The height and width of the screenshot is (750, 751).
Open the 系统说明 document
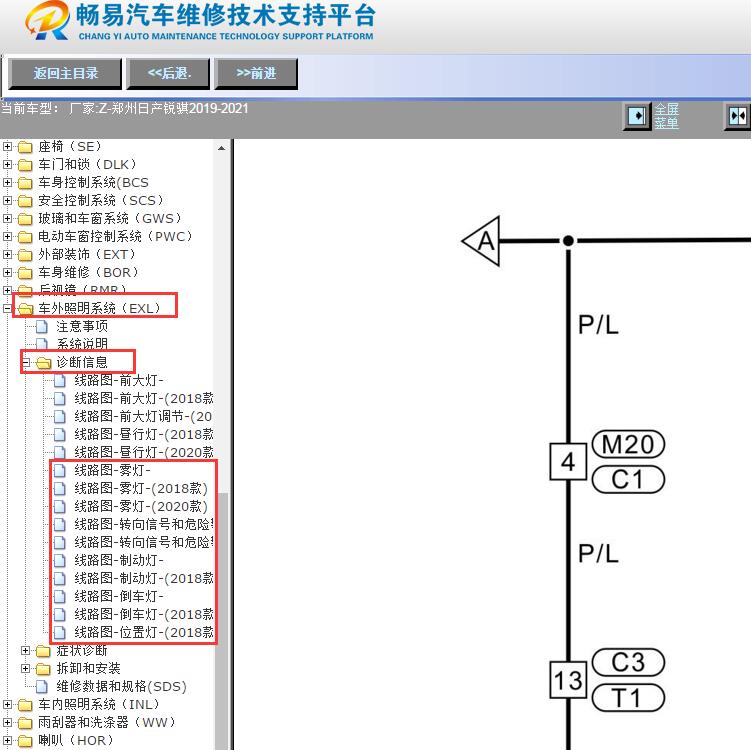pos(82,344)
